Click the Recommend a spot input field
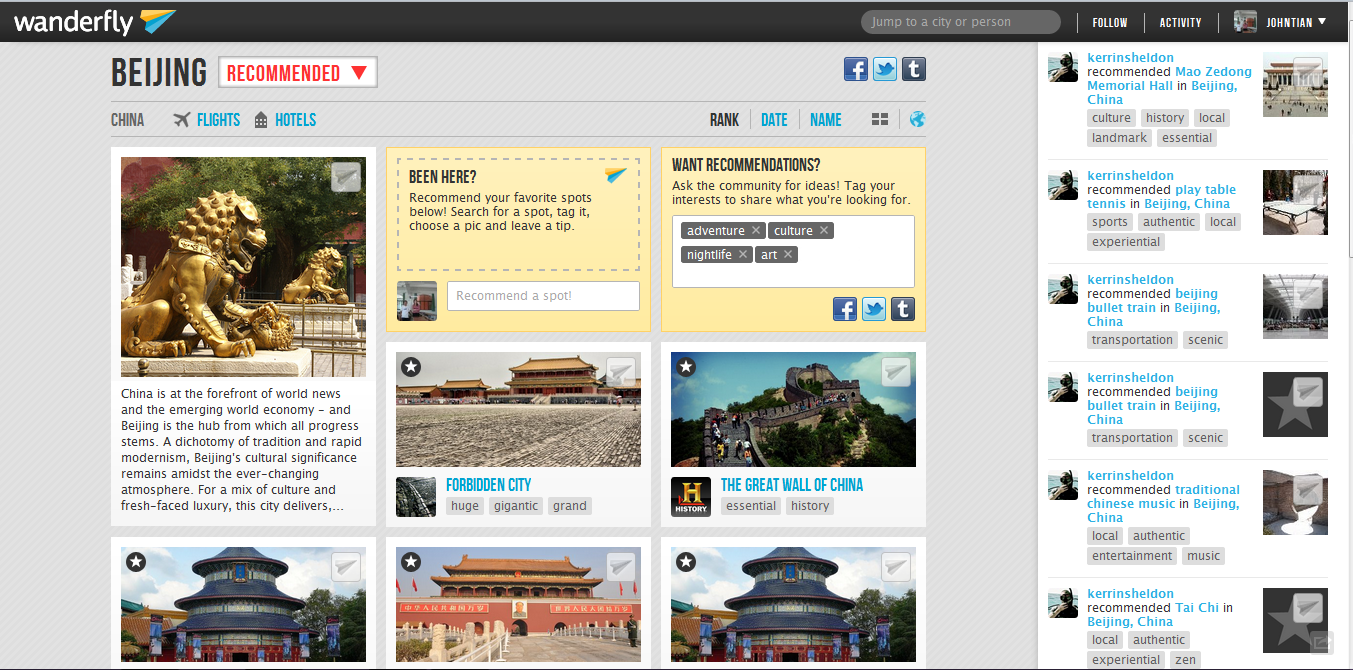 point(543,296)
